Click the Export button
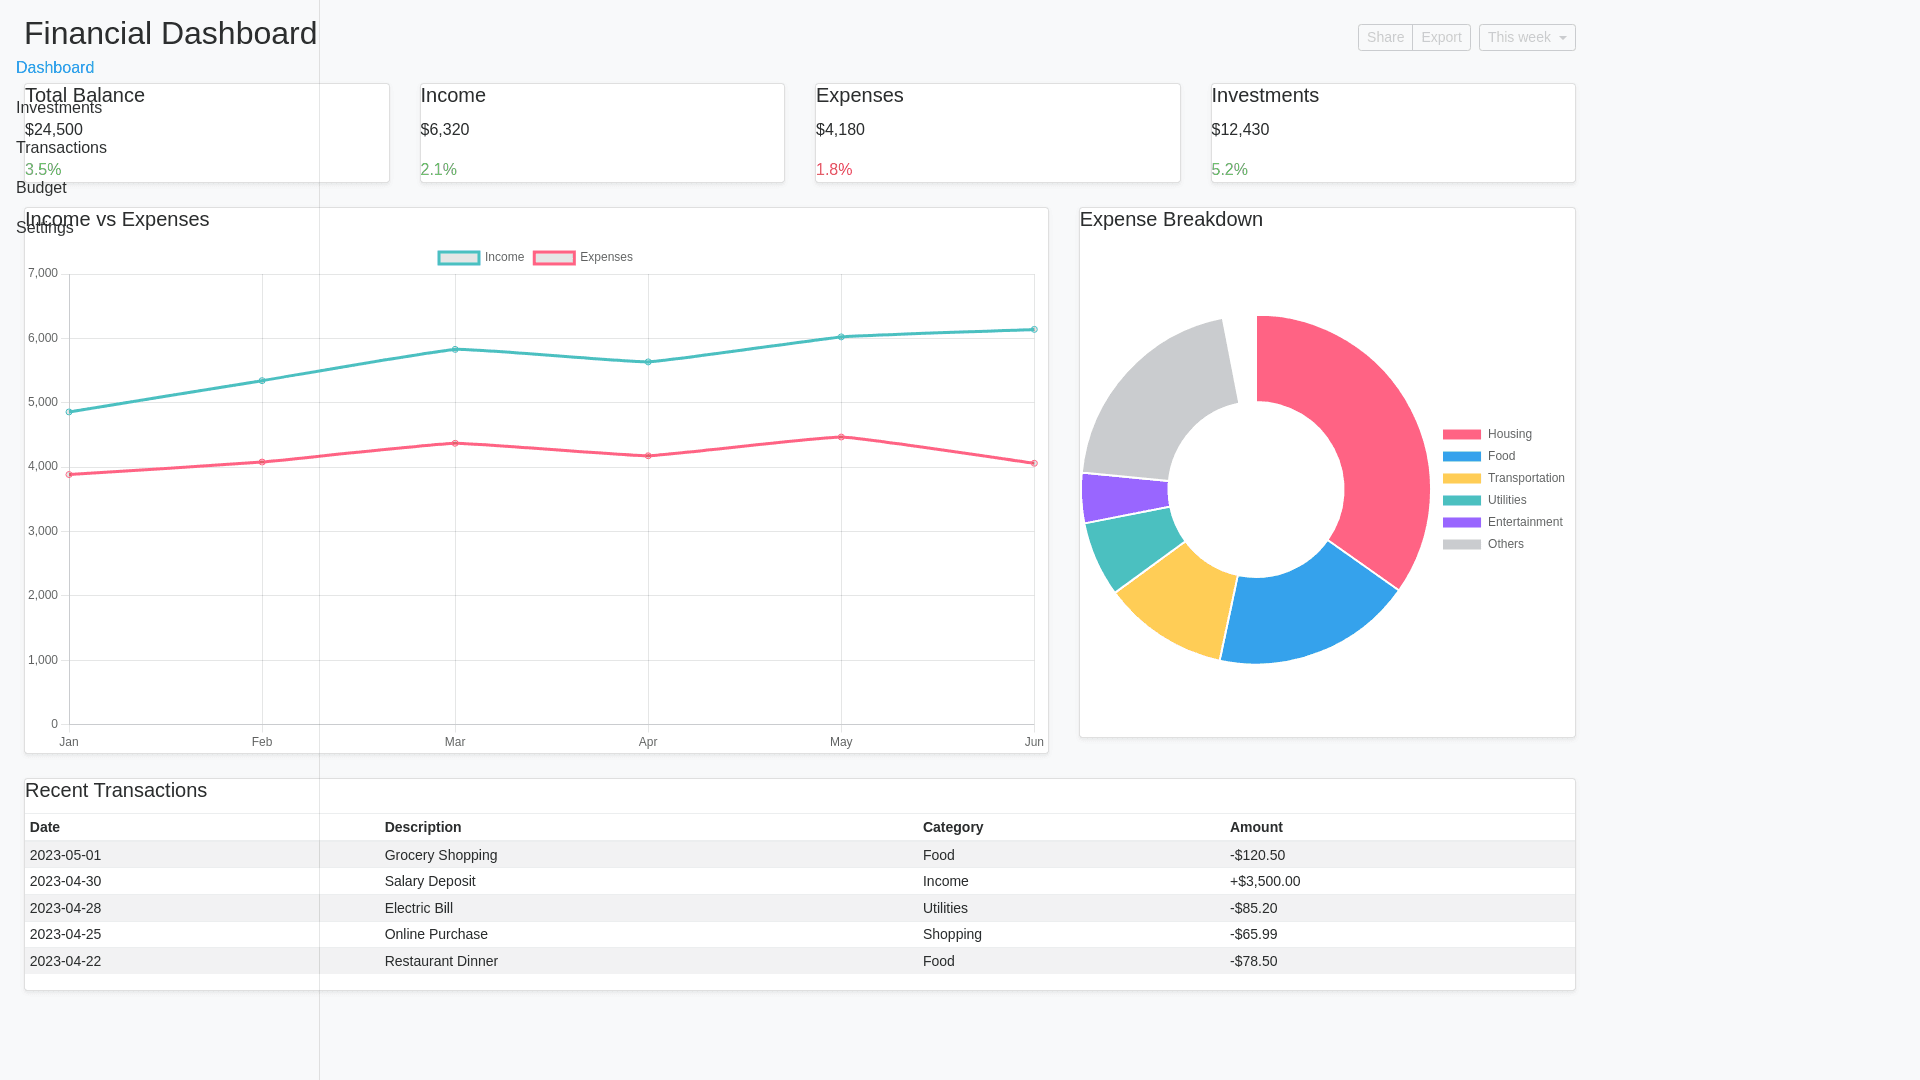The height and width of the screenshot is (1080, 1920). [x=1441, y=38]
